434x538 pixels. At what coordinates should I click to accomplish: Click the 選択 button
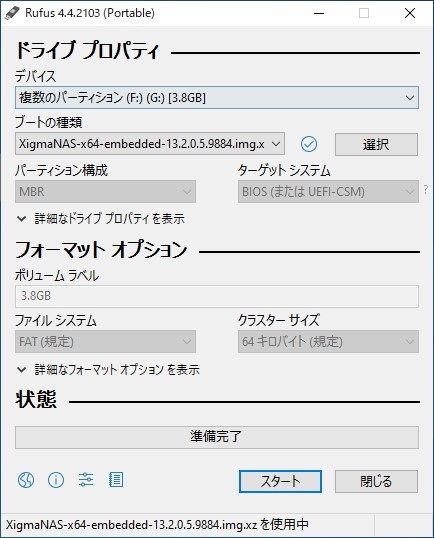pos(376,144)
